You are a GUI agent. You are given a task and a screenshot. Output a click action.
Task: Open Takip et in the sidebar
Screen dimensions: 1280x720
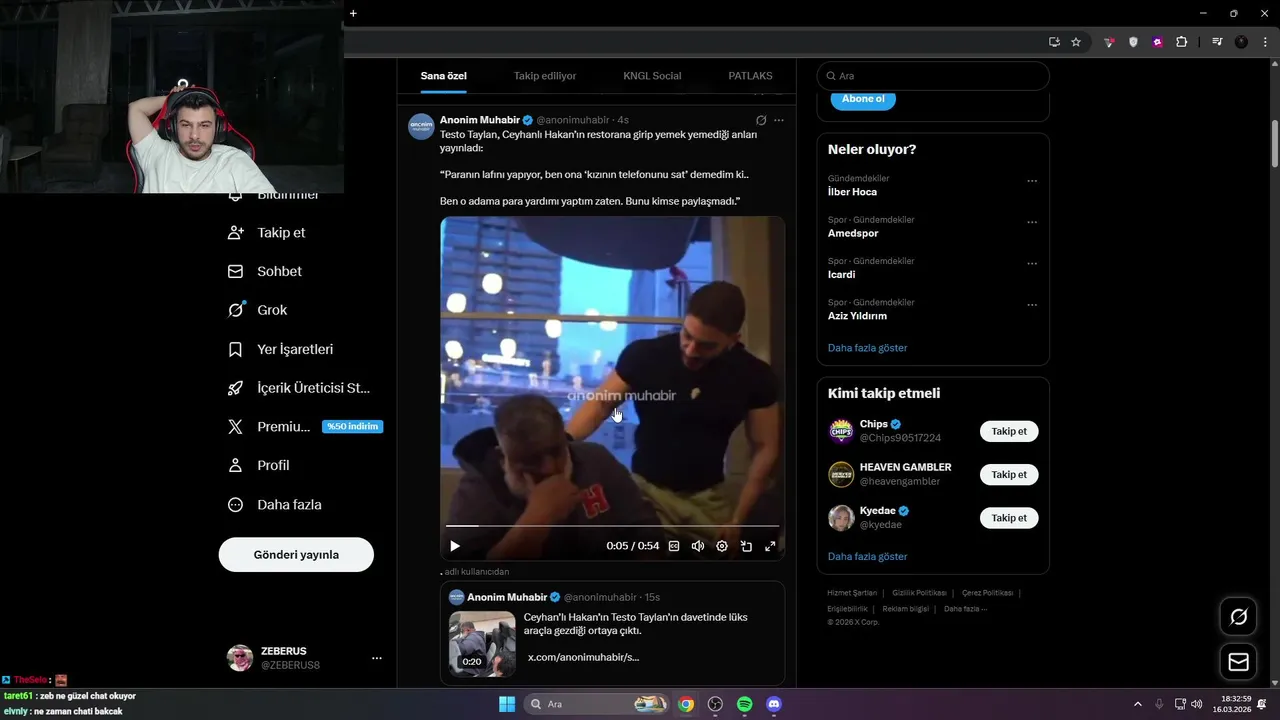[267, 232]
